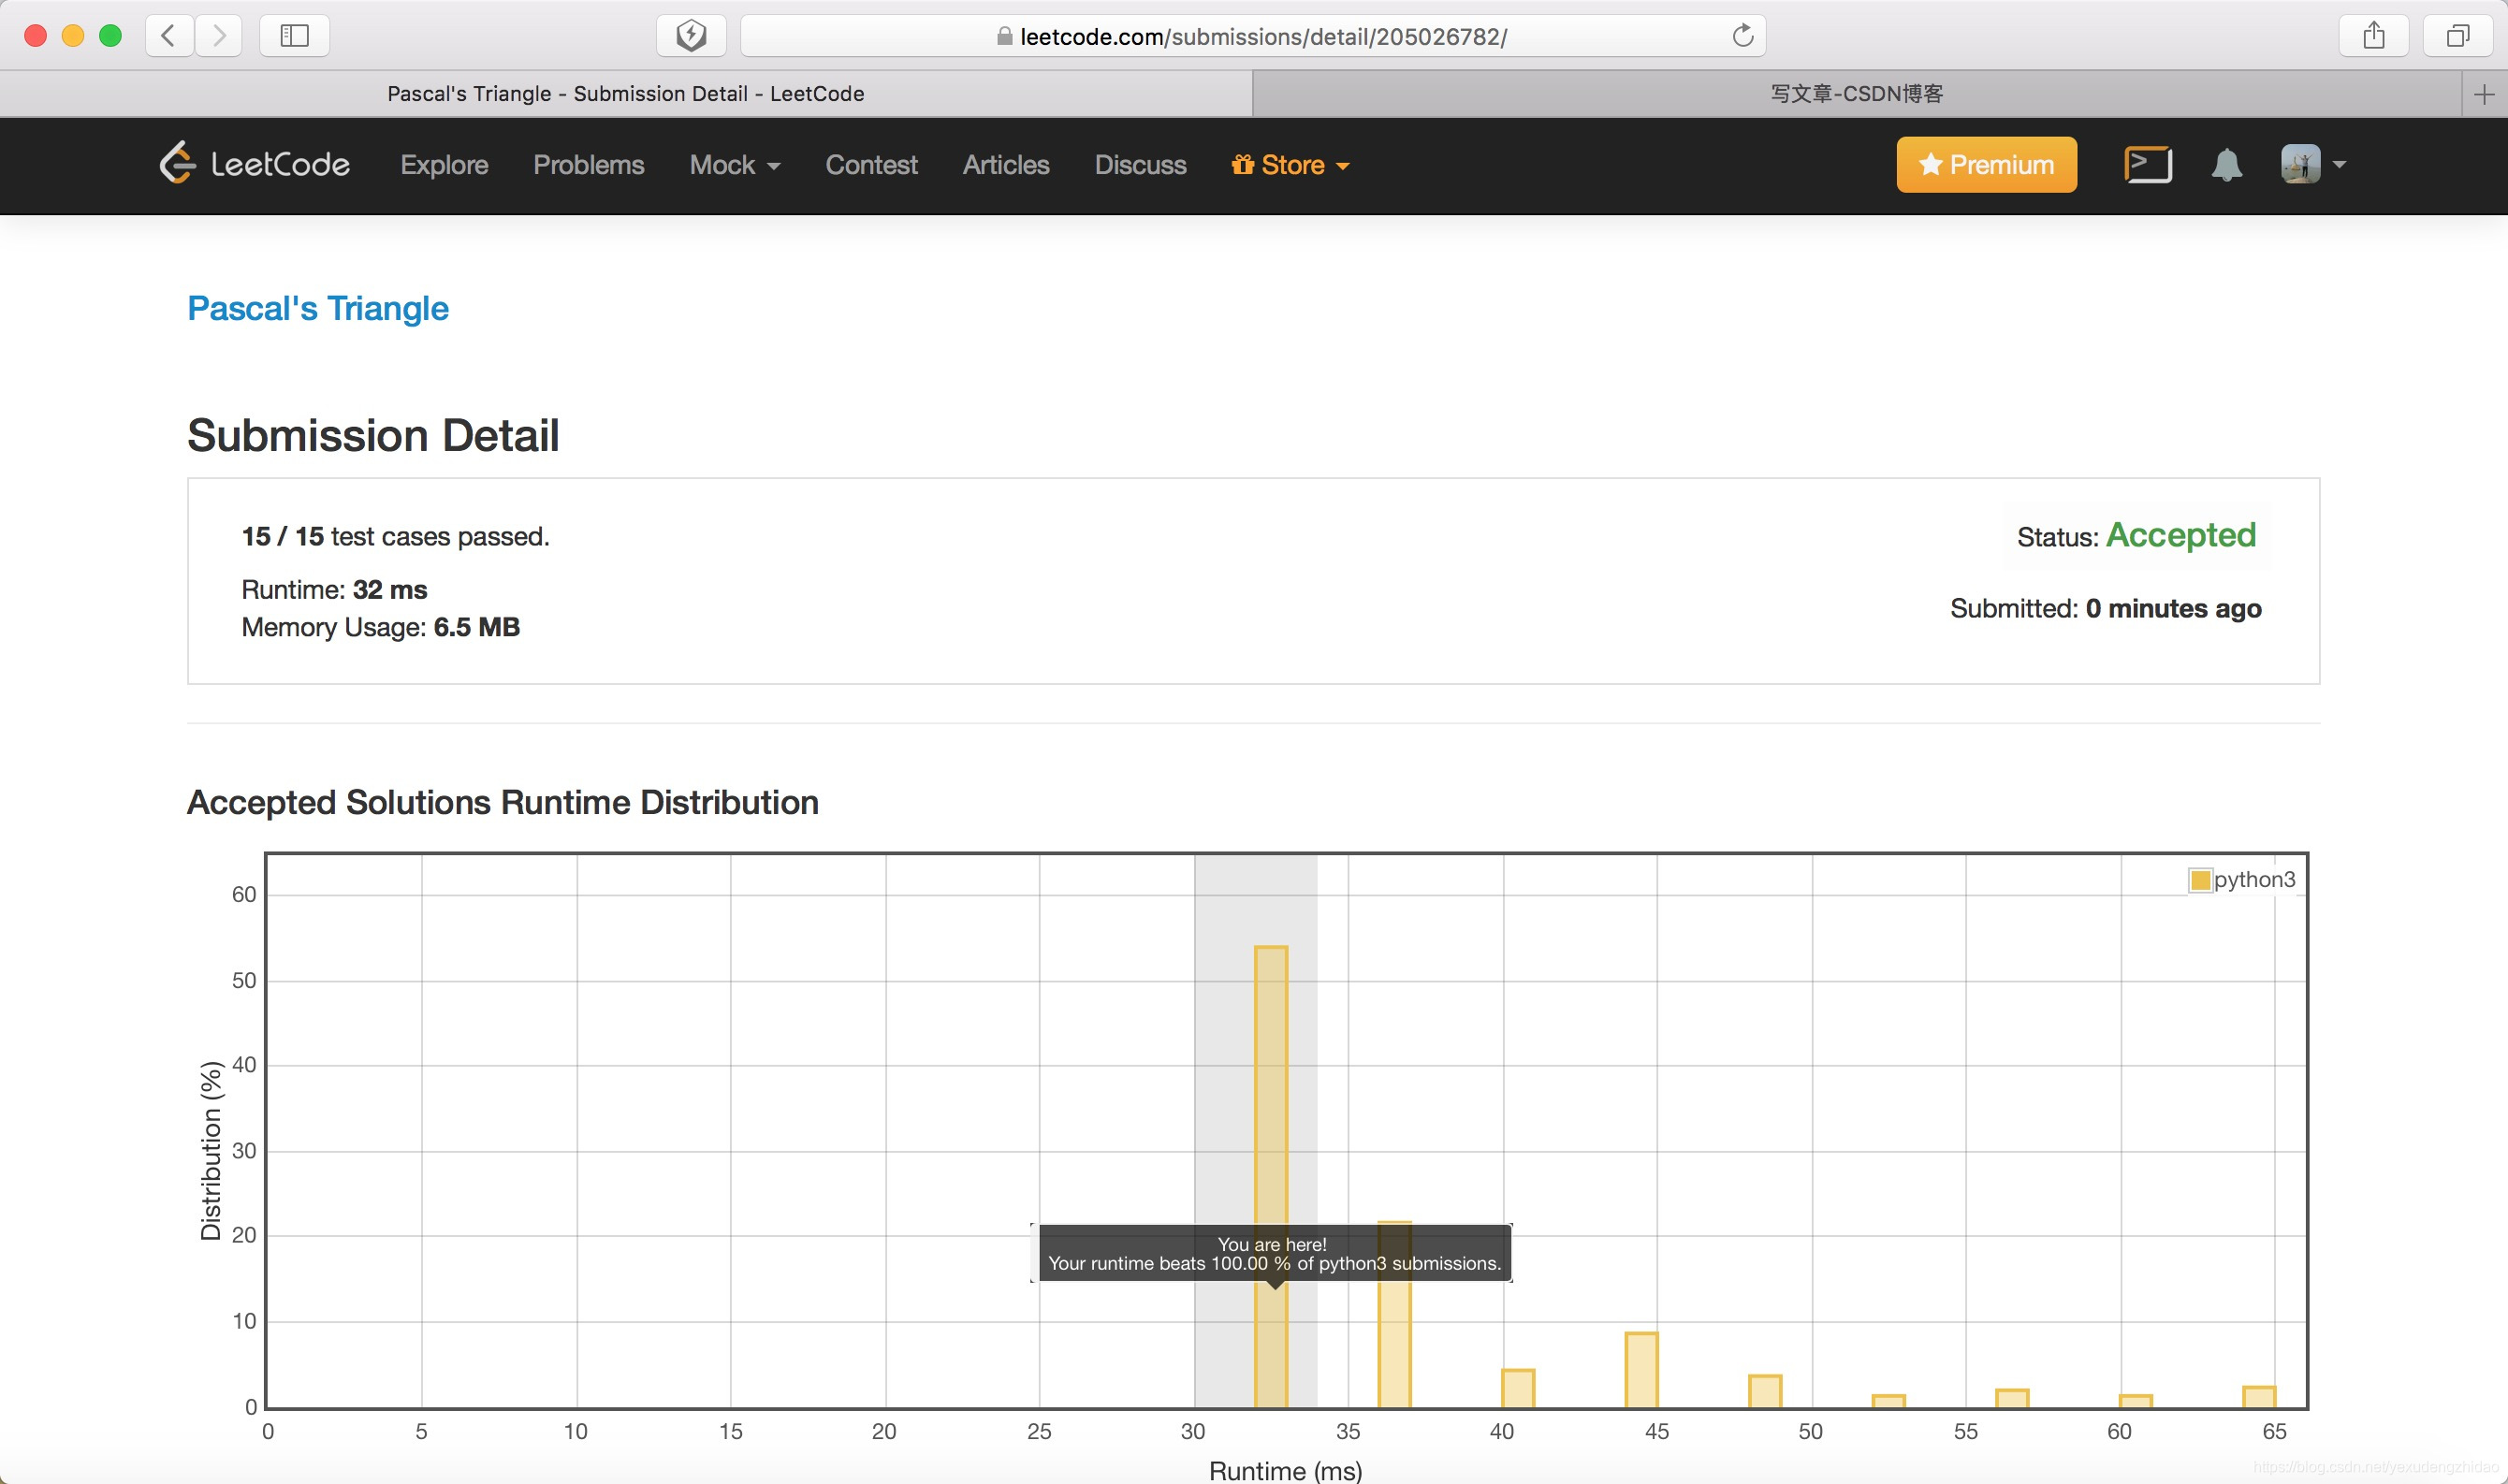Click the LeetCode logo
The width and height of the screenshot is (2508, 1484).
tap(254, 164)
